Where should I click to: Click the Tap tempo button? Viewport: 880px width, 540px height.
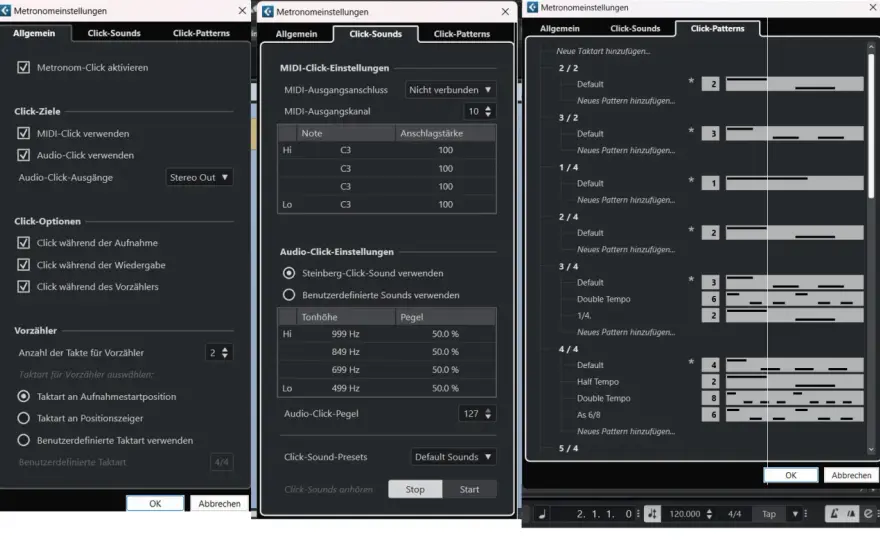click(x=769, y=514)
